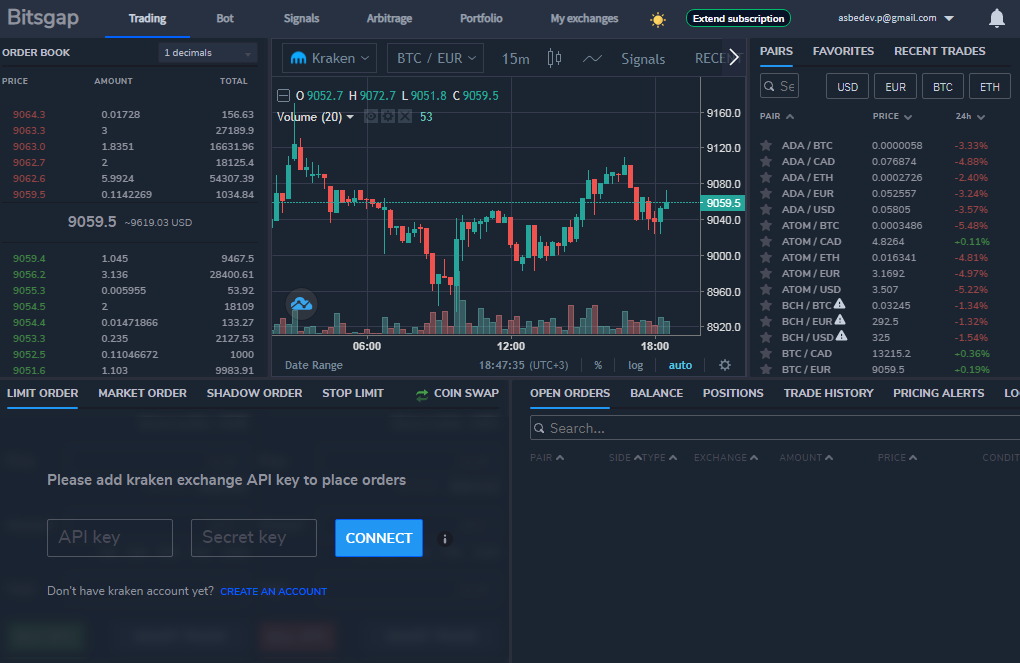This screenshot has height=663, width=1020.
Task: Open Volume indicator settings gear
Action: pos(388,116)
